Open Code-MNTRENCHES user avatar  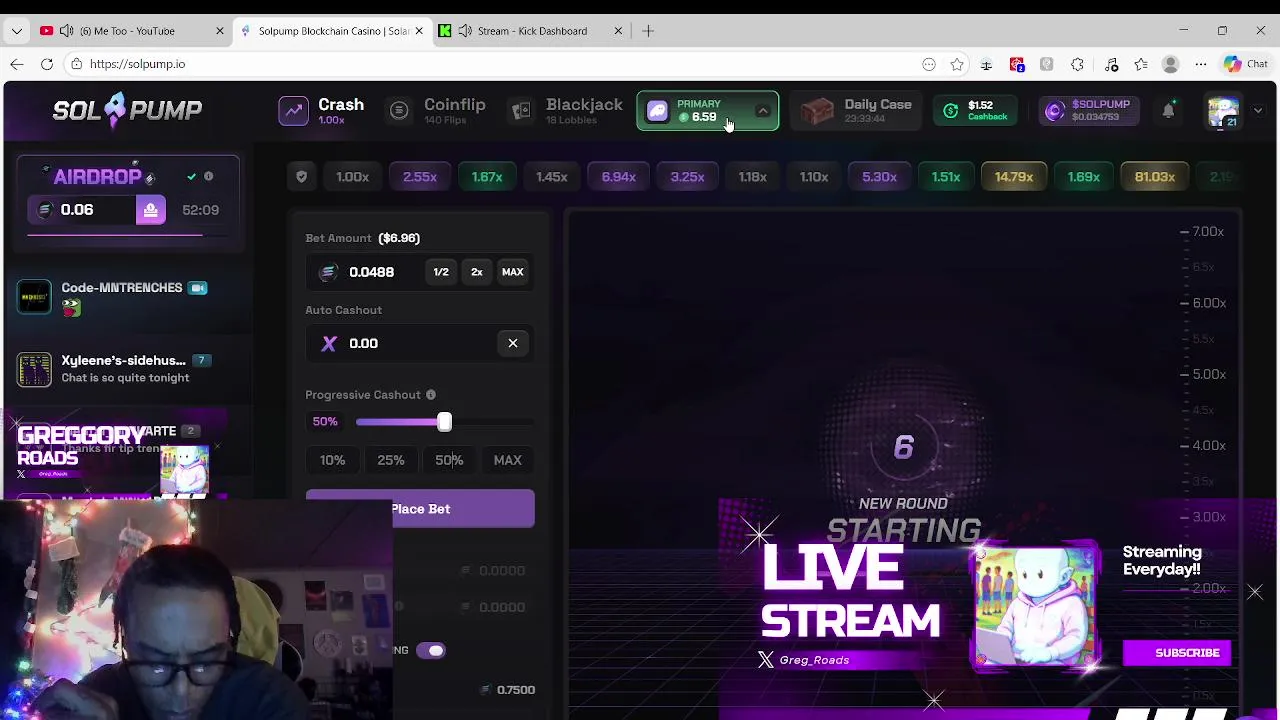[x=34, y=297]
